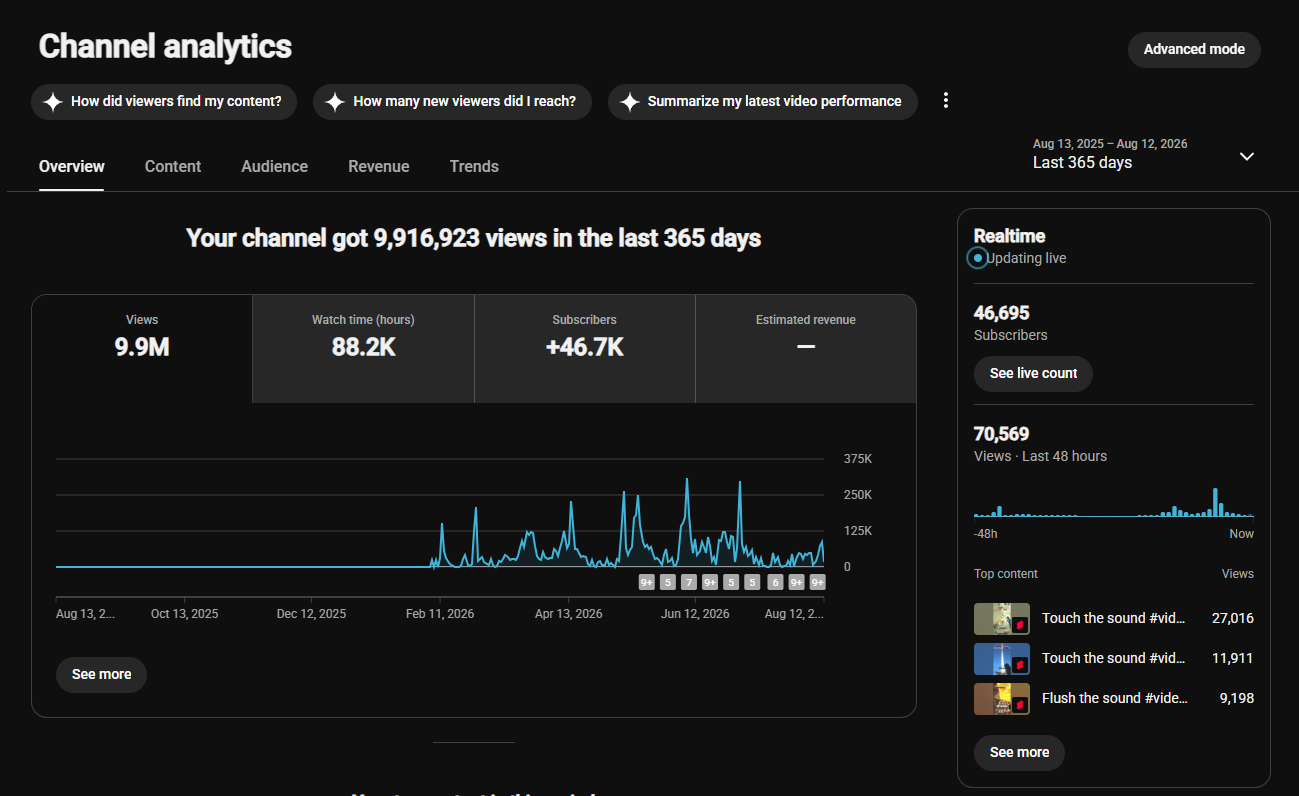1299x796 pixels.
Task: Click the live-updating dot indicator under Realtime
Action: [978, 258]
